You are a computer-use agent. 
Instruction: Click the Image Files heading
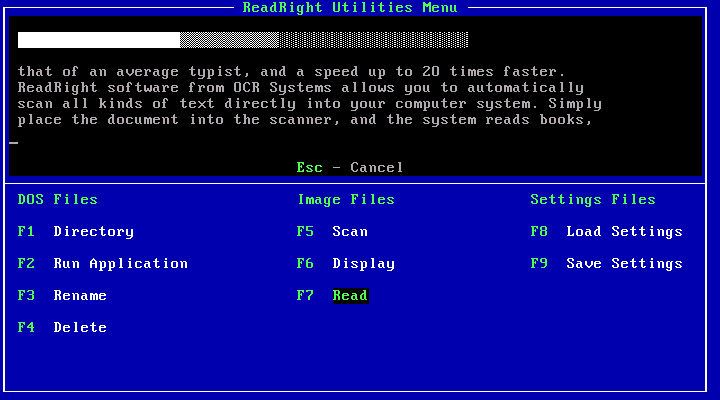point(346,200)
